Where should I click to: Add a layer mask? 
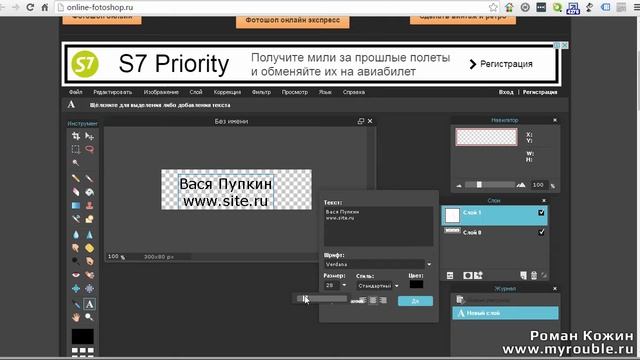tap(468, 276)
